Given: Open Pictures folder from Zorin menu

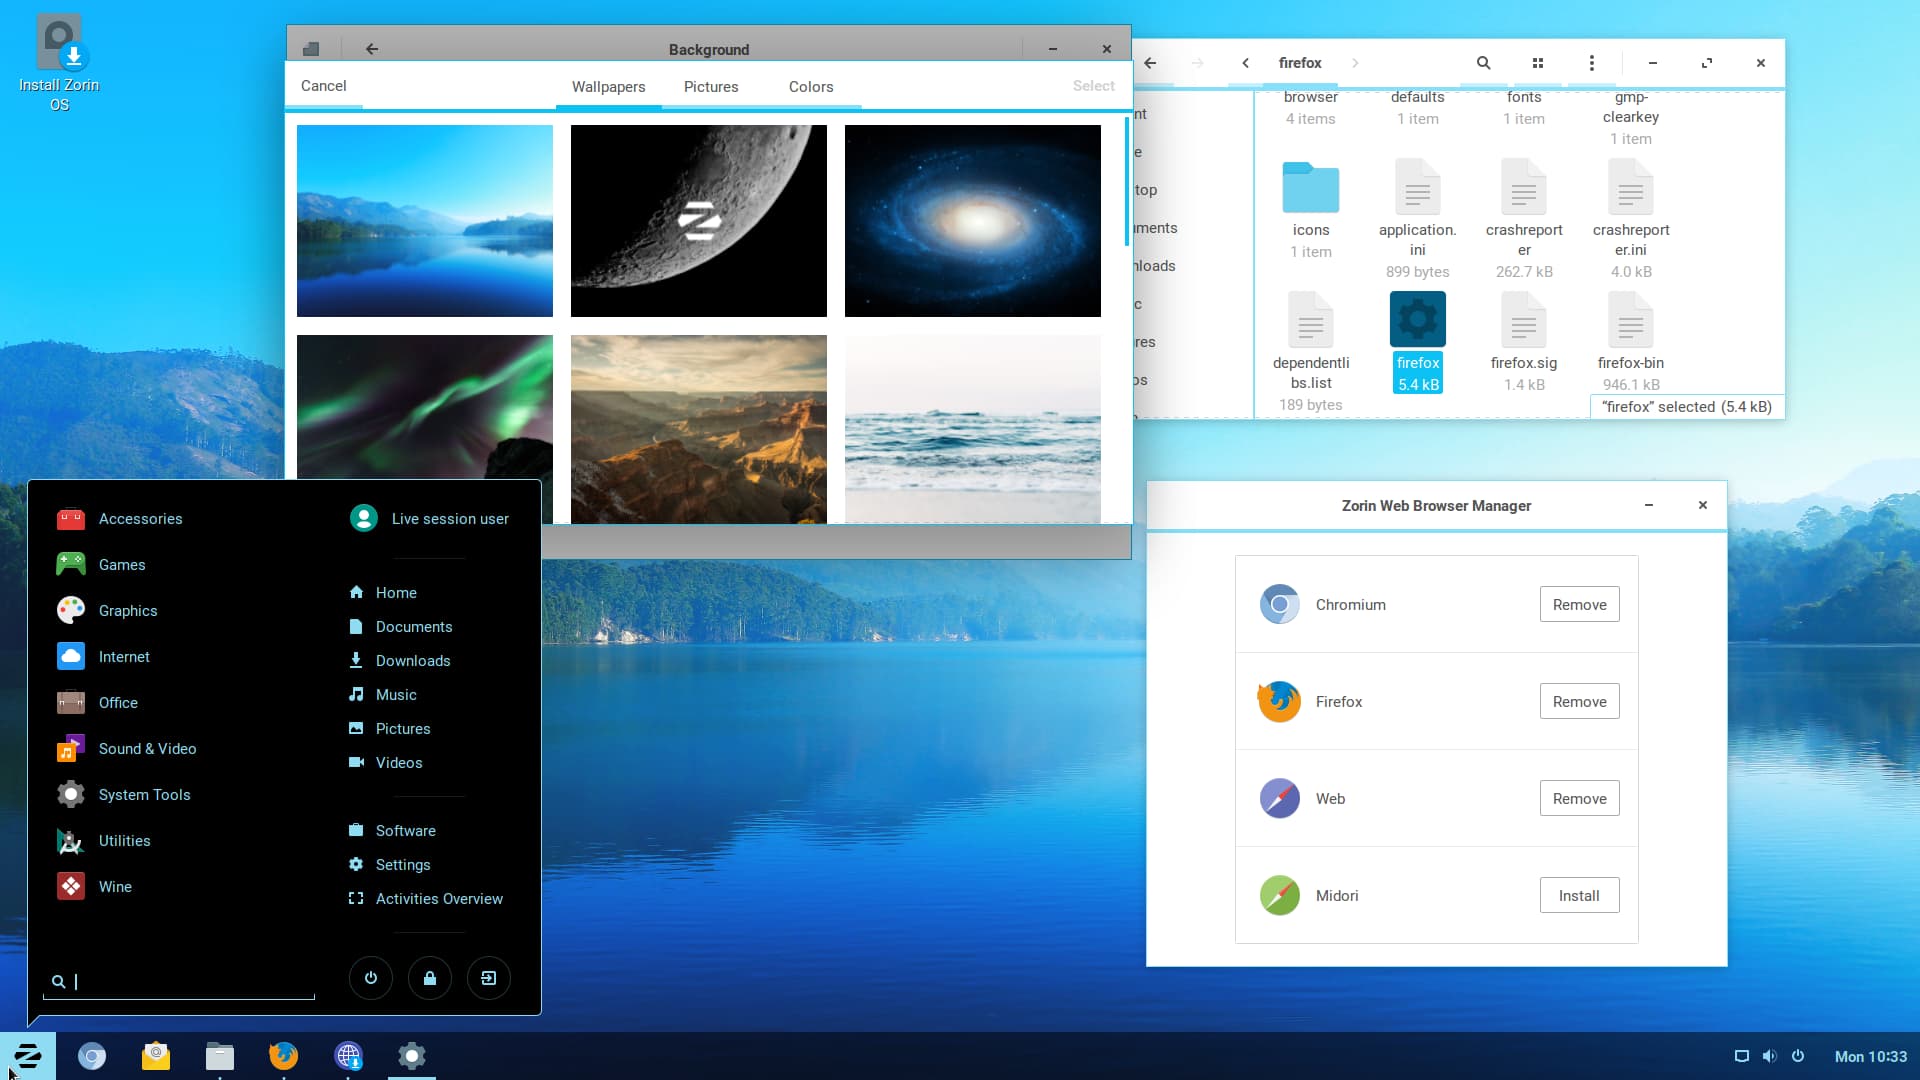Looking at the screenshot, I should [x=389, y=729].
